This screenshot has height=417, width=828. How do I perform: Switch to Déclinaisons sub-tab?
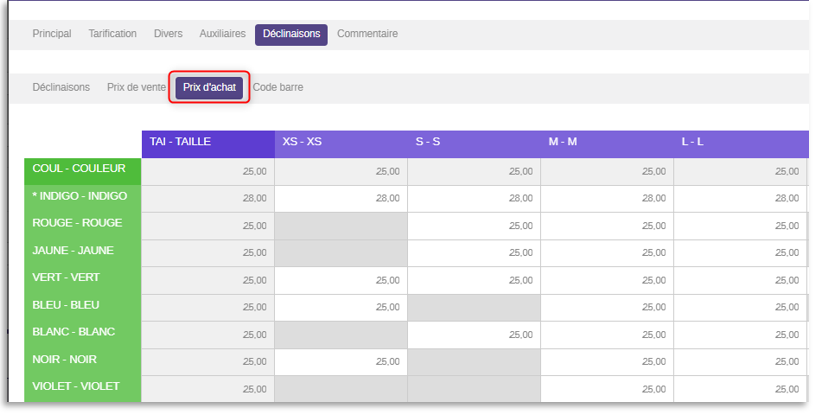pos(61,88)
